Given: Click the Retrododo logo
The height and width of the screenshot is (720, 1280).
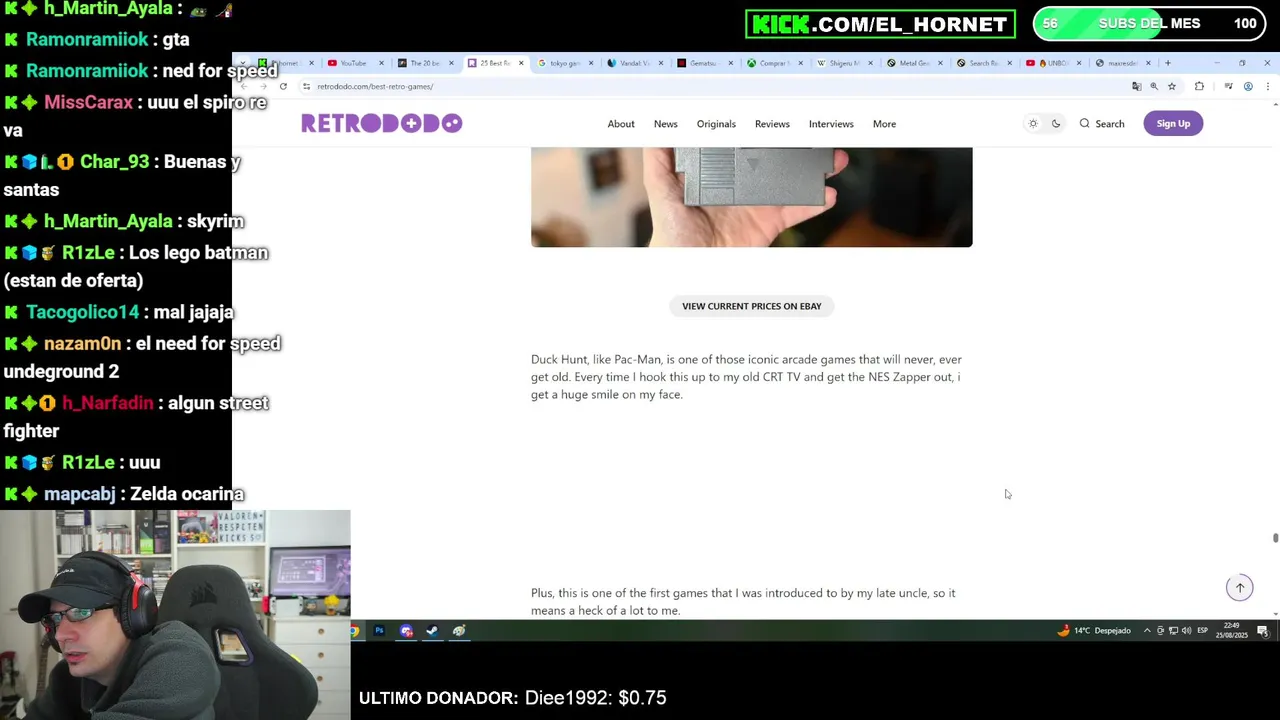Looking at the screenshot, I should pyautogui.click(x=381, y=123).
